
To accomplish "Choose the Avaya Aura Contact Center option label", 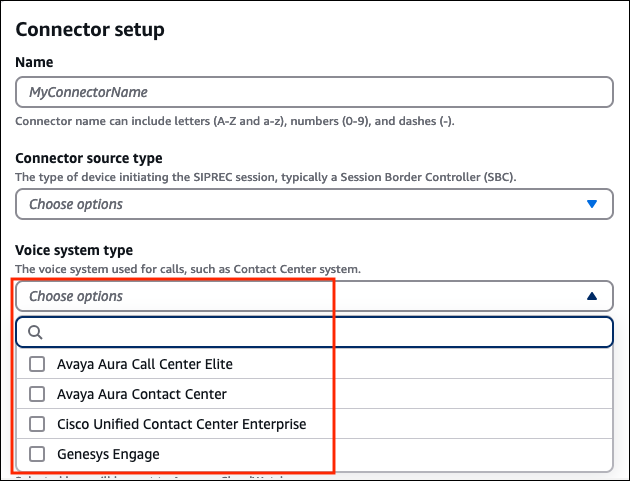I will pos(141,394).
